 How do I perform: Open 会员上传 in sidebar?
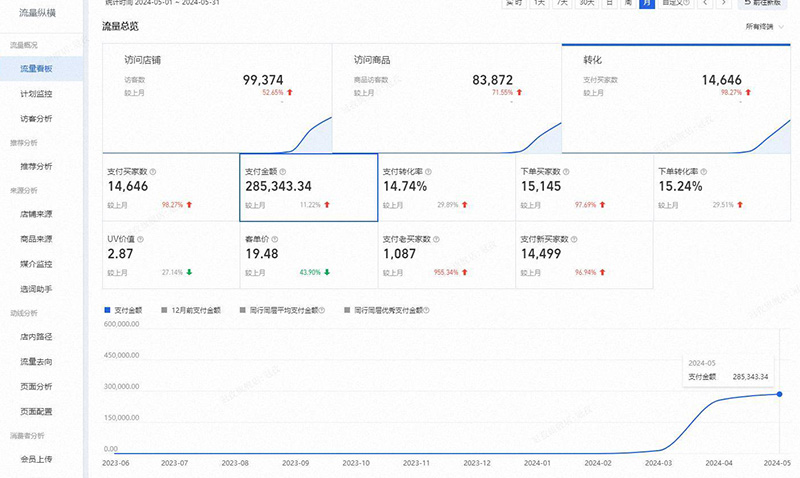coord(36,459)
